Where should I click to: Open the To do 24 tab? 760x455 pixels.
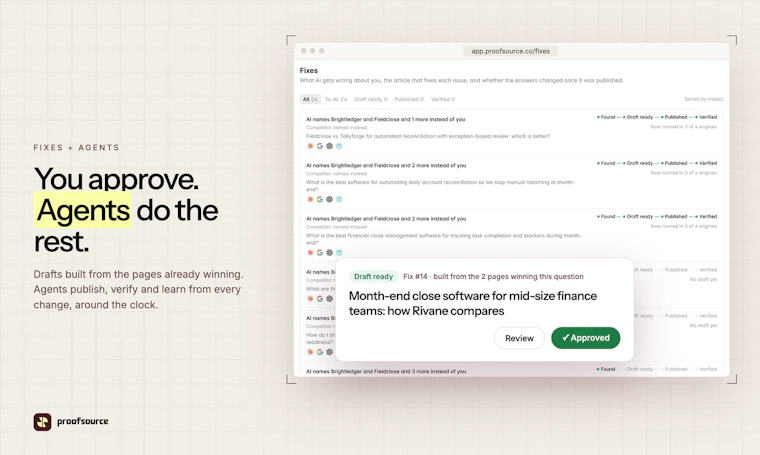[336, 99]
